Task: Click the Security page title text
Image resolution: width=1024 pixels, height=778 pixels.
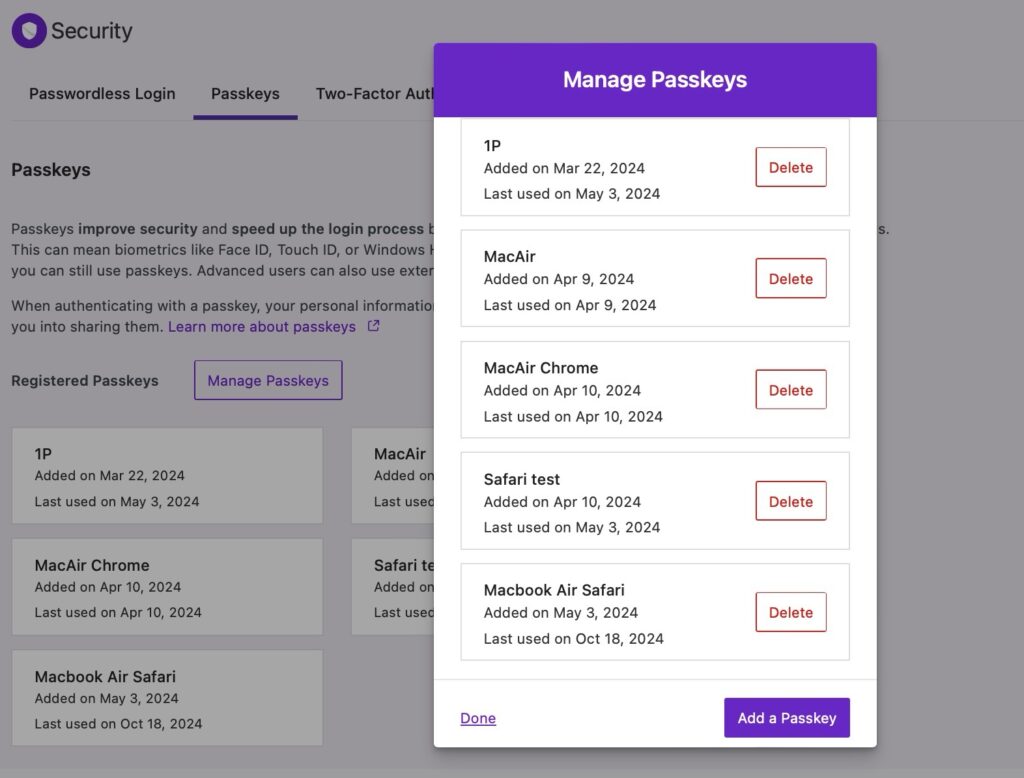Action: (x=92, y=31)
